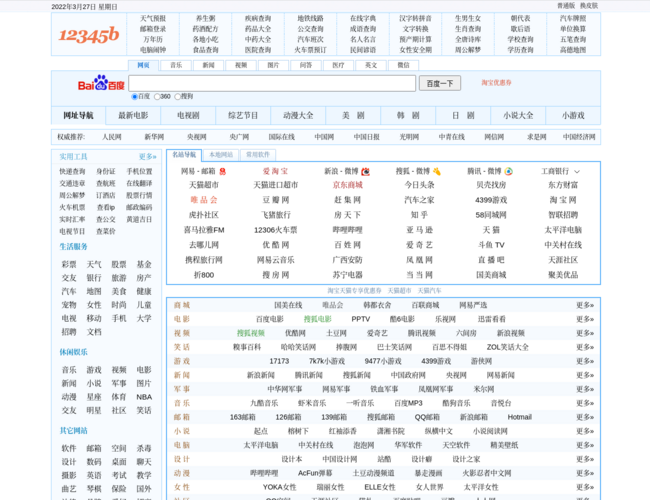Switch to 普通版 at top right
The height and width of the screenshot is (500, 650).
pos(566,6)
